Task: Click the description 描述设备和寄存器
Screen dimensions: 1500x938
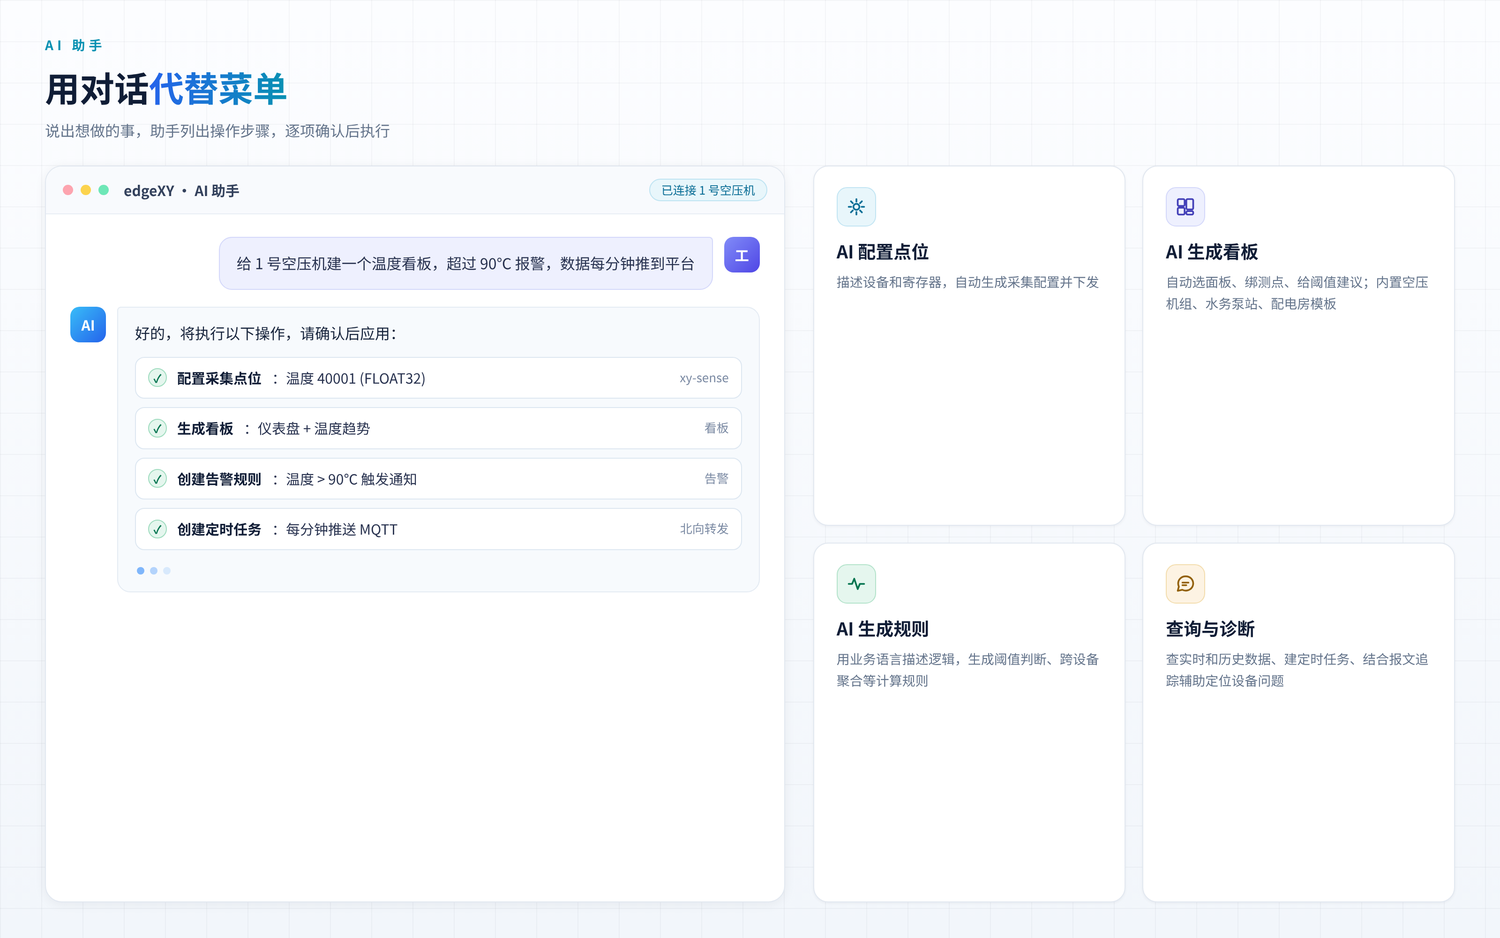Action: [968, 283]
